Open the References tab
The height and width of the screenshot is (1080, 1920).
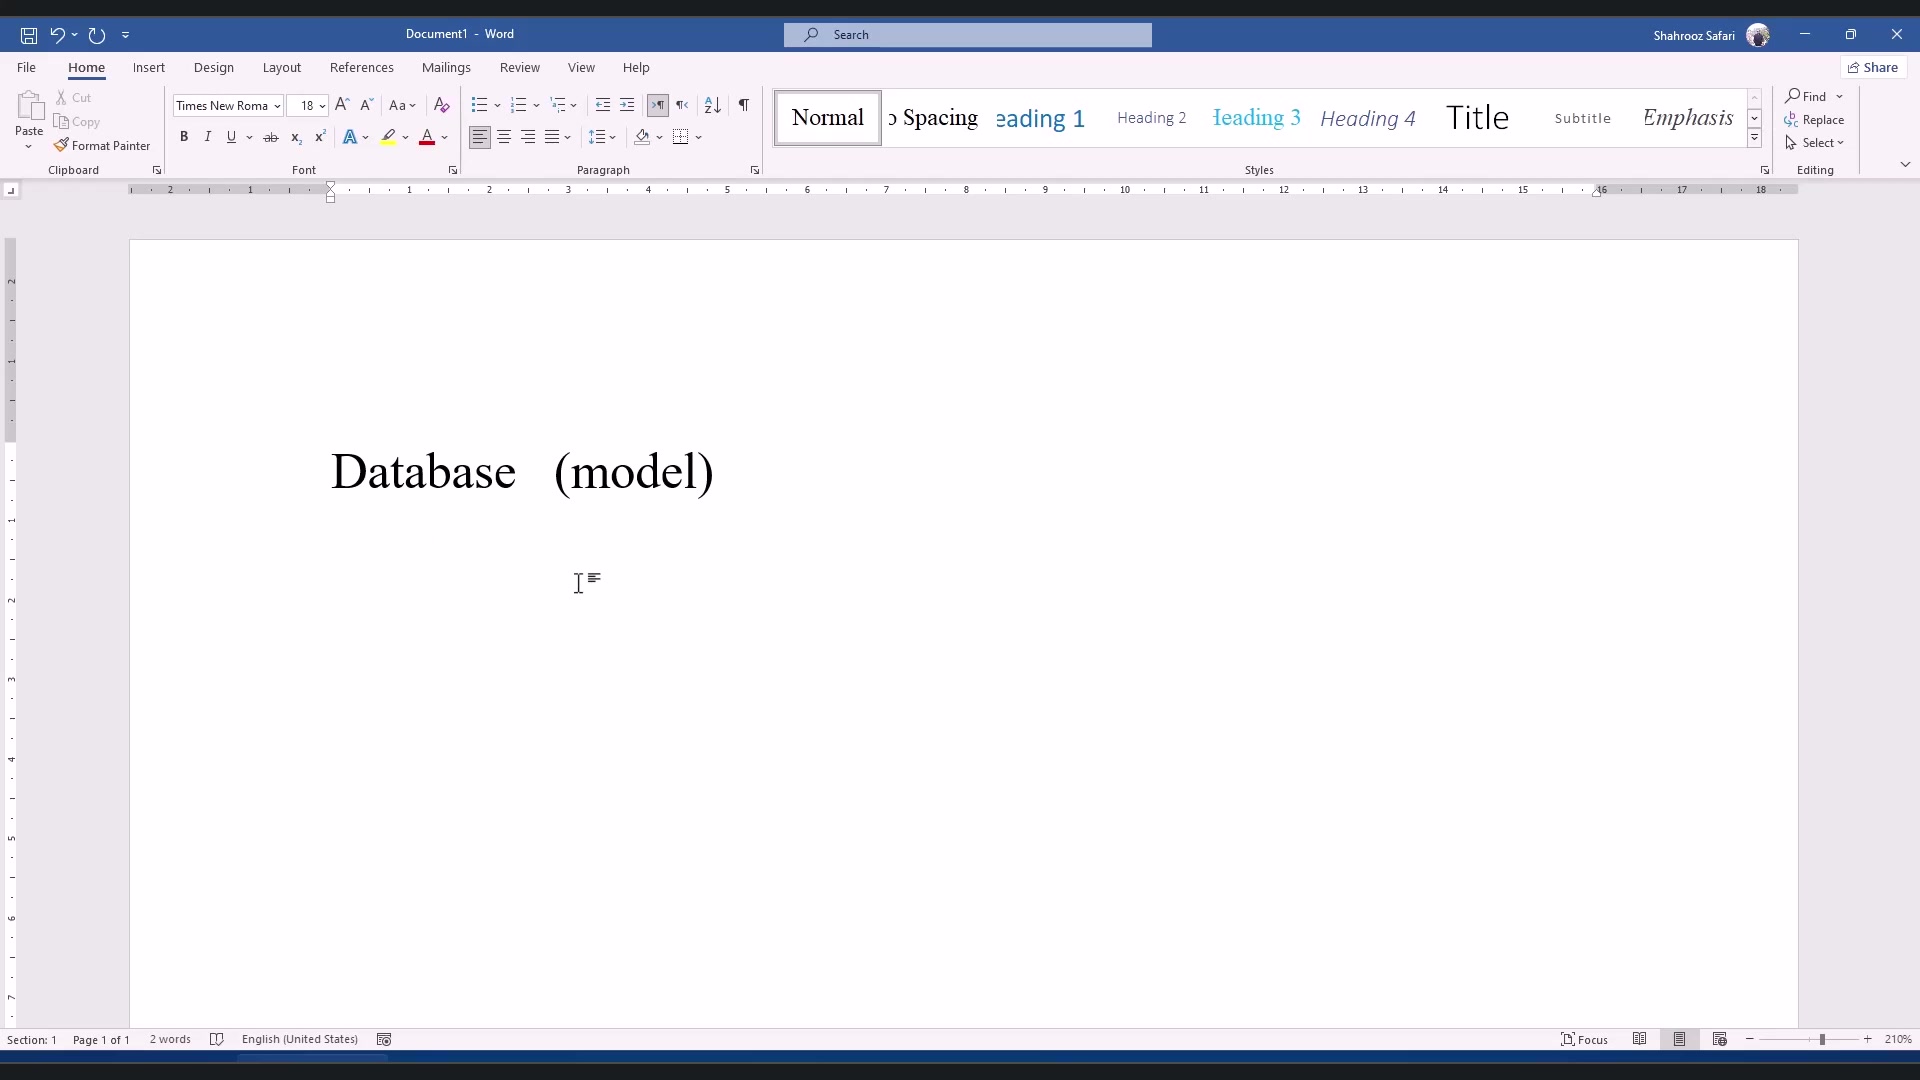tap(362, 68)
